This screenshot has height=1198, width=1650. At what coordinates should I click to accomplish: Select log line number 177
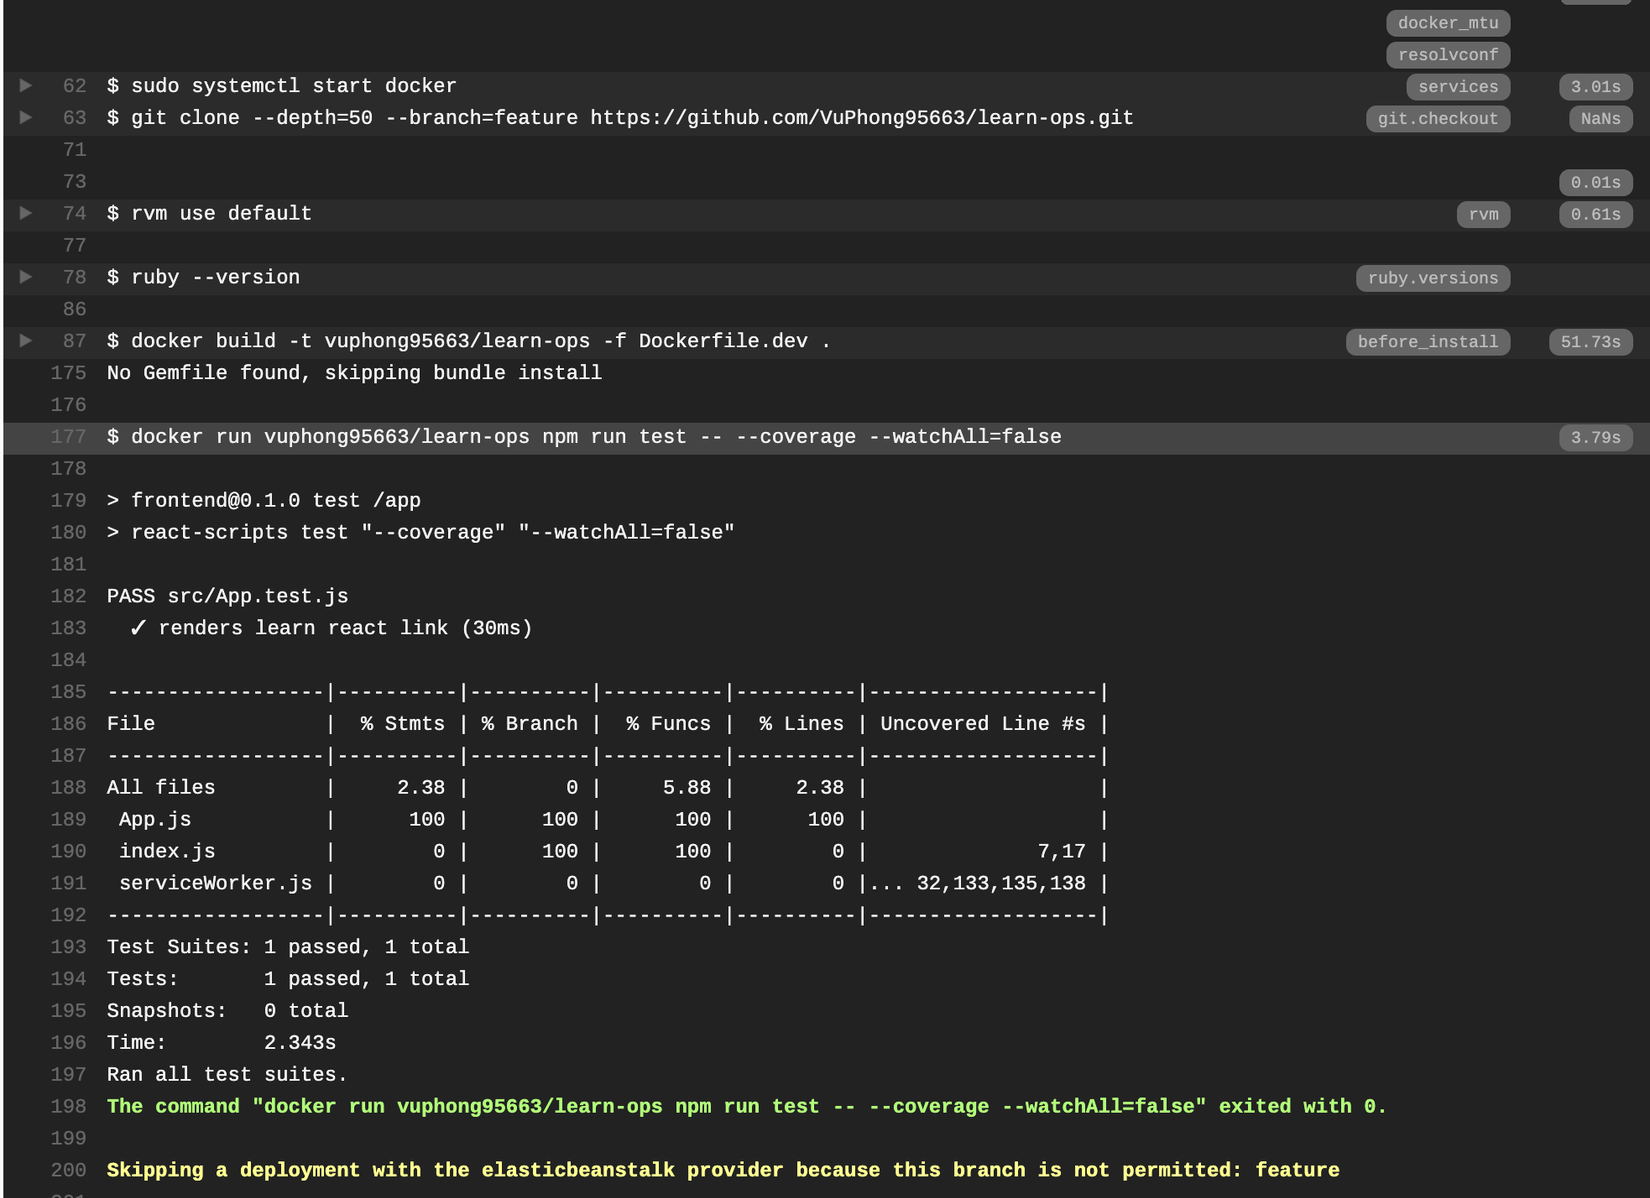click(68, 437)
